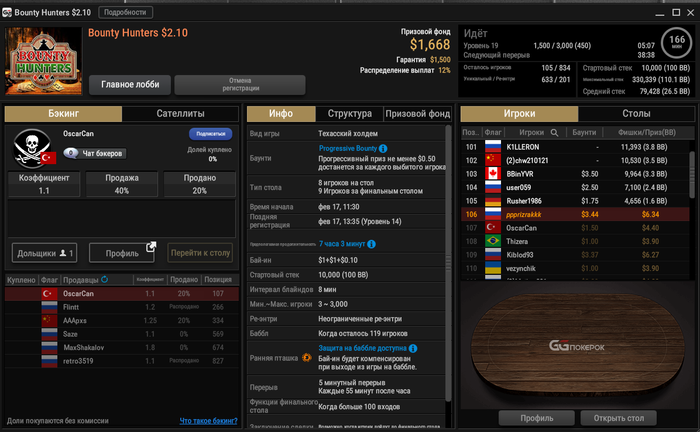700x432 pixels.
Task: Click the Progressive Bounty info icon
Action: pyautogui.click(x=383, y=149)
